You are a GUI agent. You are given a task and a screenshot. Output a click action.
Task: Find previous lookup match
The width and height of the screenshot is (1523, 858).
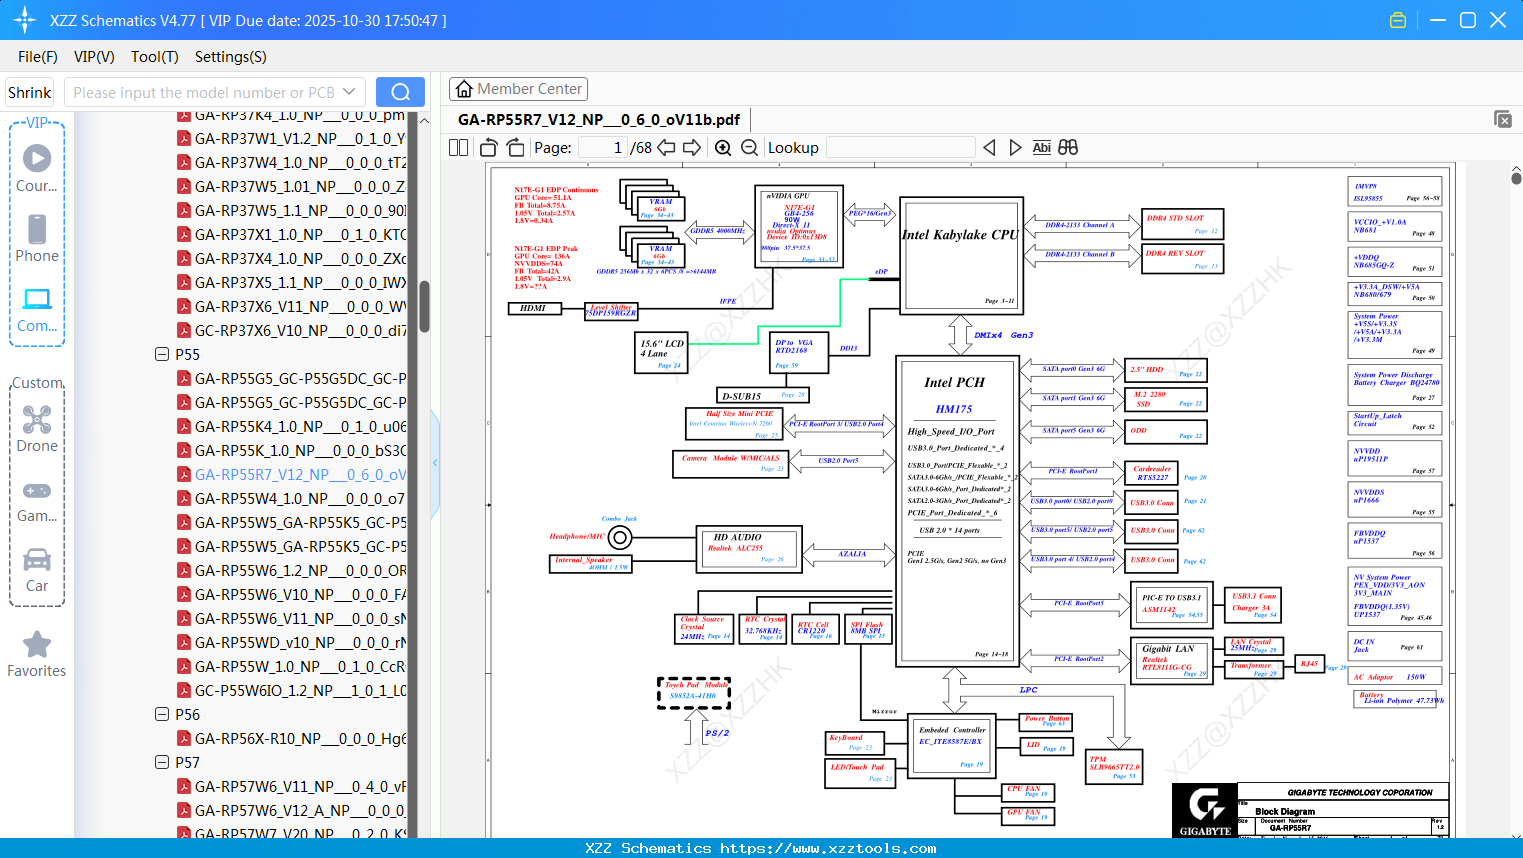click(989, 148)
